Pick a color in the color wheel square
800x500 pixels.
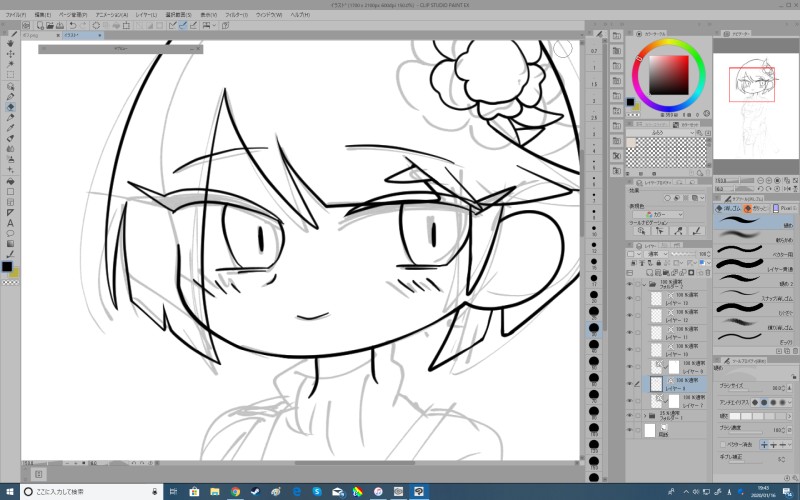click(x=668, y=75)
